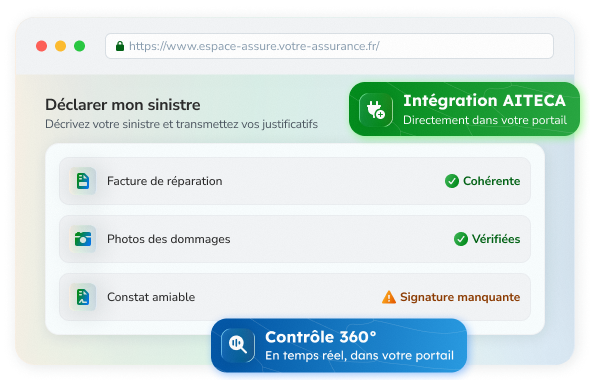590x380 pixels.
Task: Click the green maximize window dot
Action: point(79,46)
